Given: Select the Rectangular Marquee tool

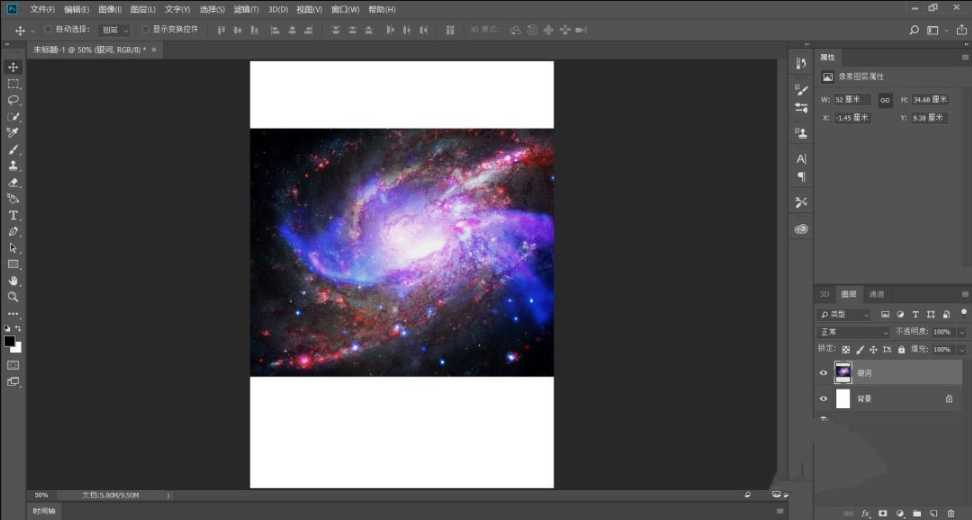Looking at the screenshot, I should (14, 84).
